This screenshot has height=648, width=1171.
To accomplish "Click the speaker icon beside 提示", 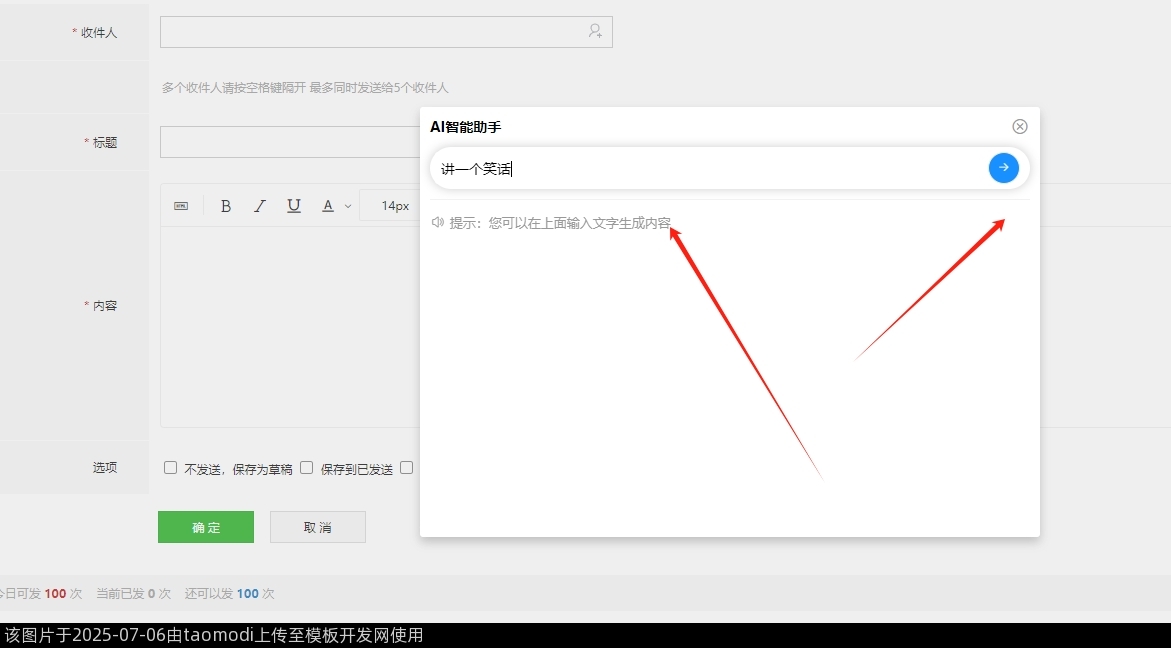I will coord(437,222).
